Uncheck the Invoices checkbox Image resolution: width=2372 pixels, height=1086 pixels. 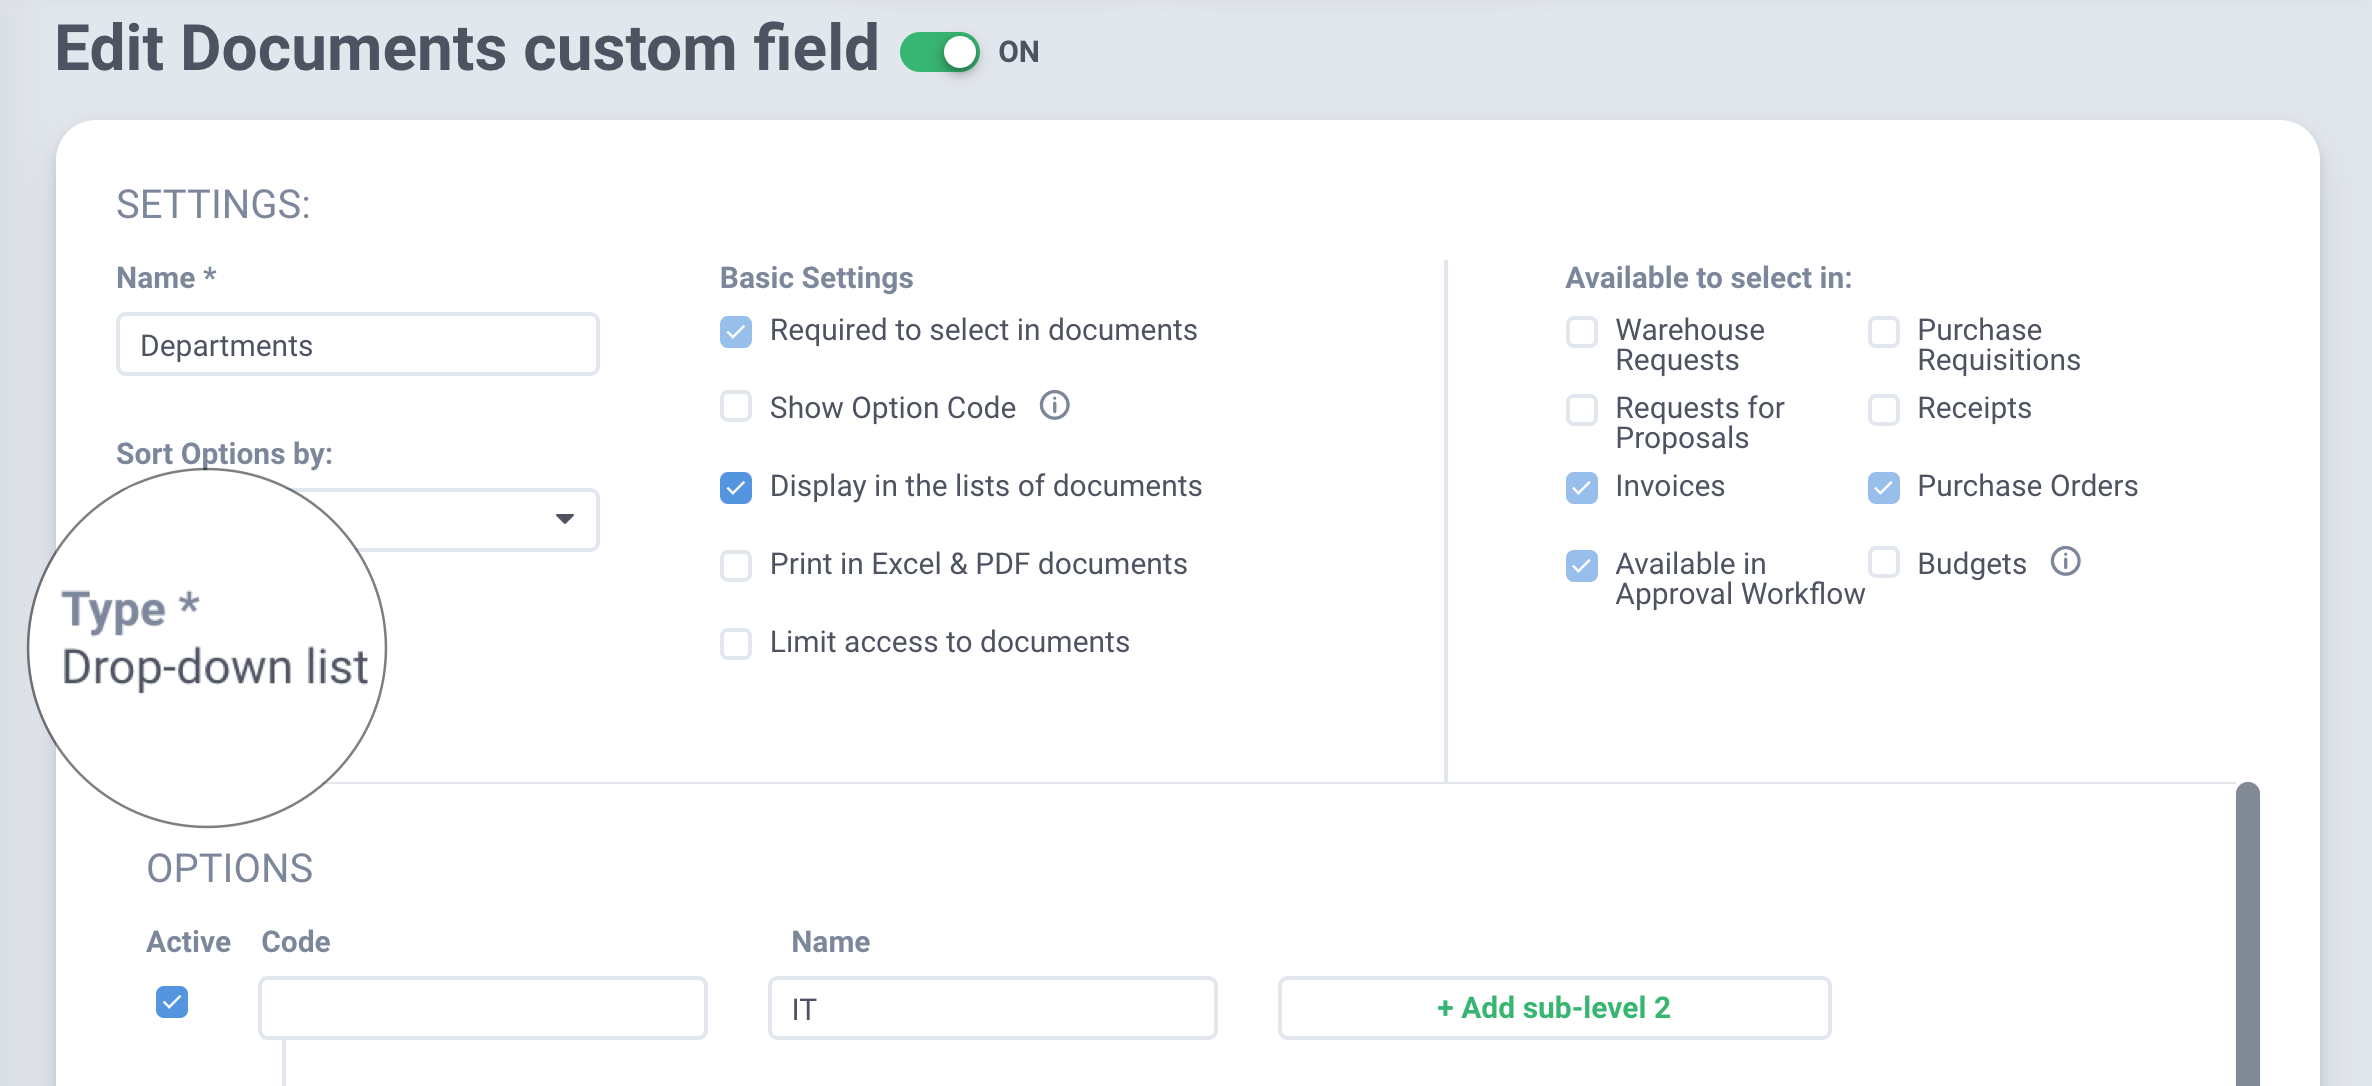point(1581,487)
